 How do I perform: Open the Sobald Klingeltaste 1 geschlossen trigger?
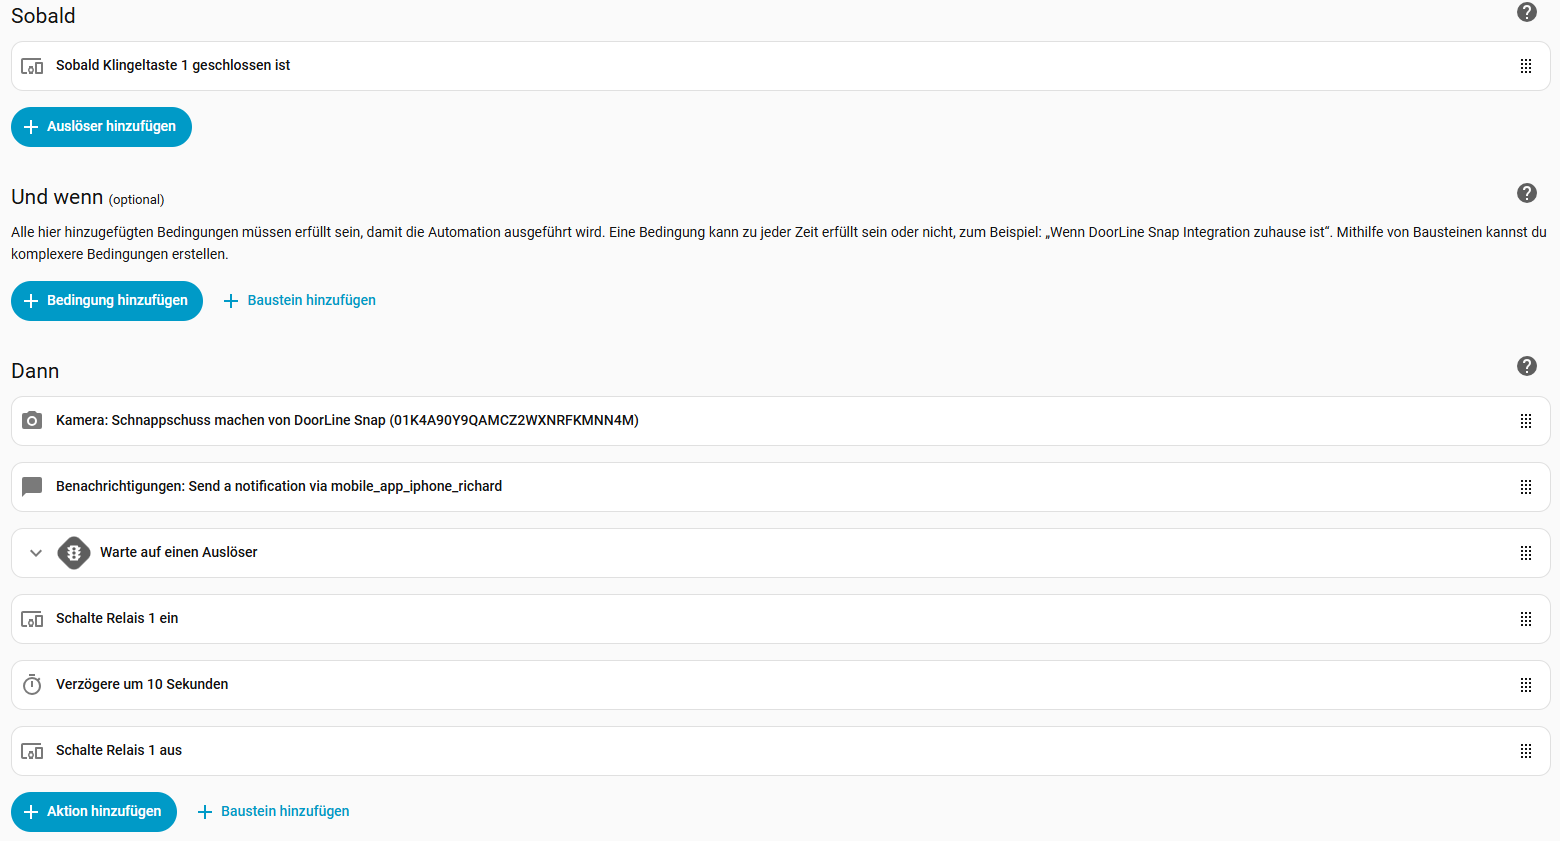click(173, 66)
